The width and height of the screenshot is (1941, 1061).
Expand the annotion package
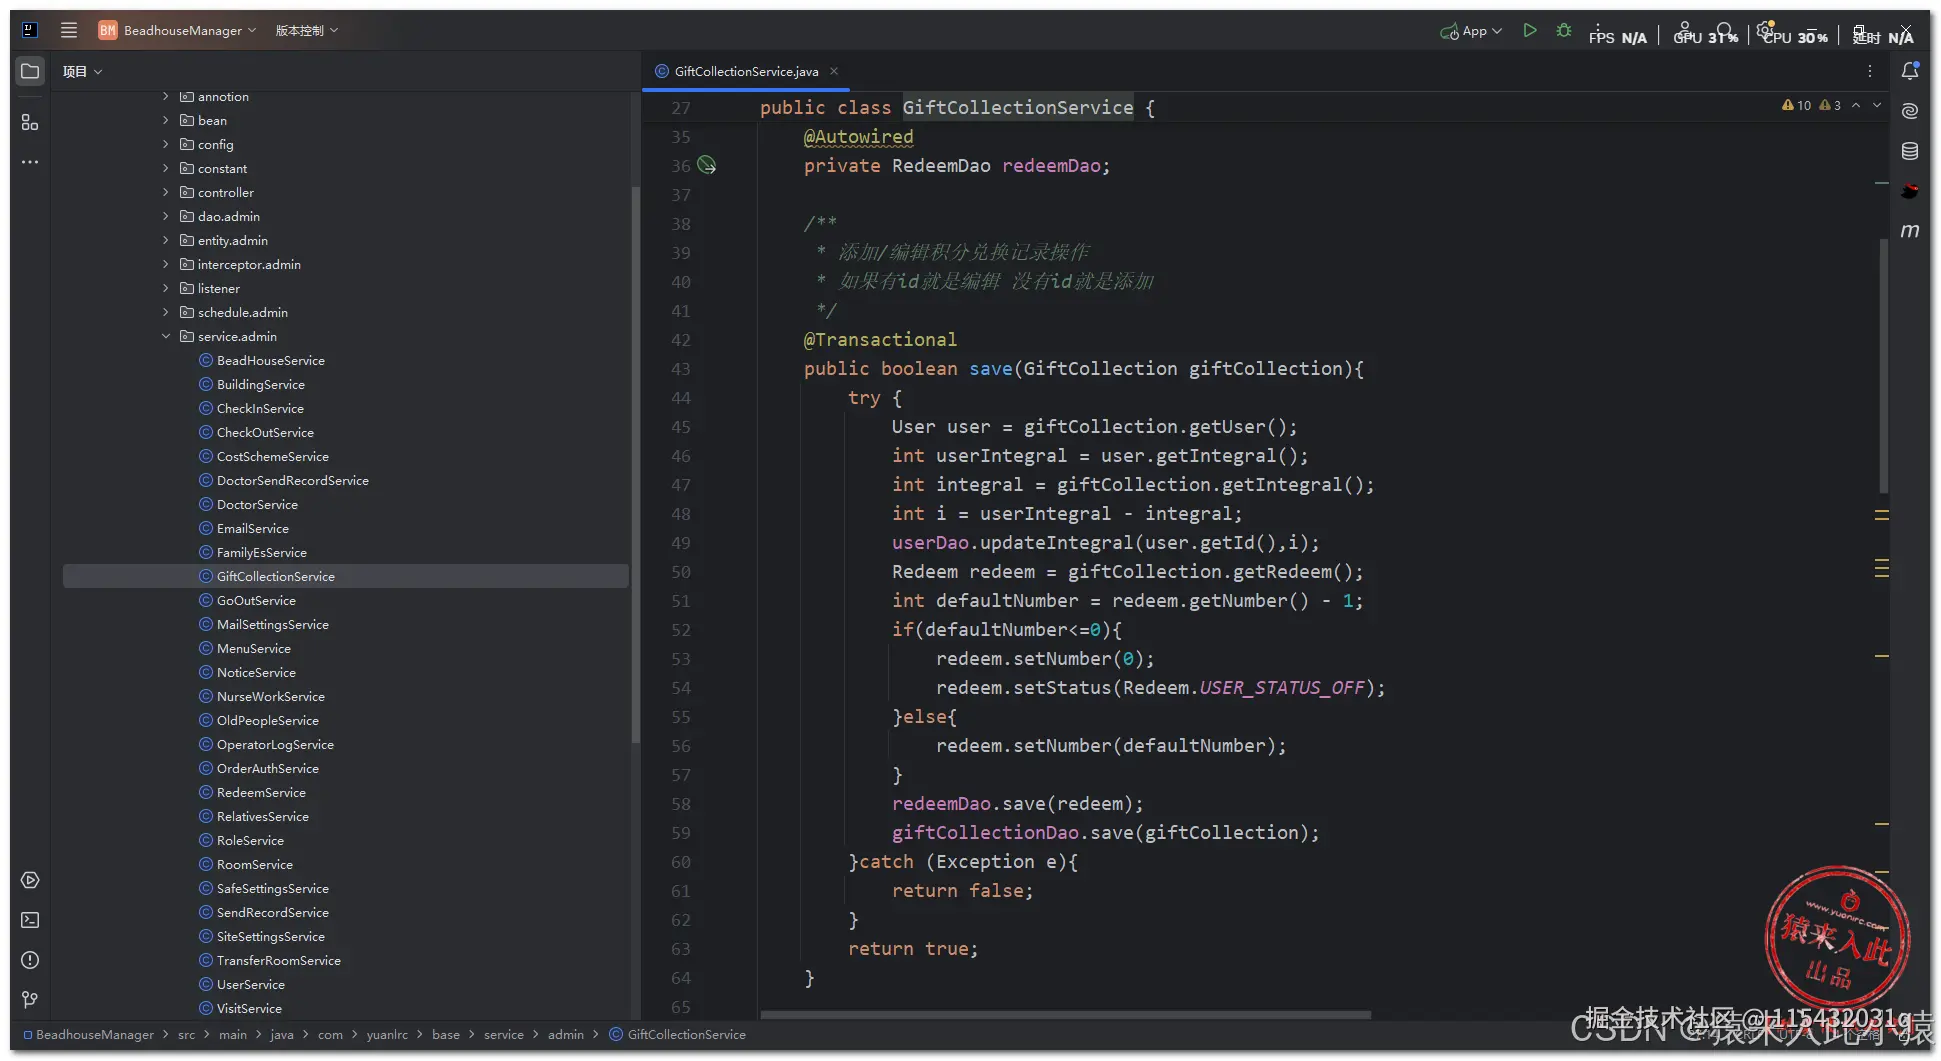tap(166, 96)
